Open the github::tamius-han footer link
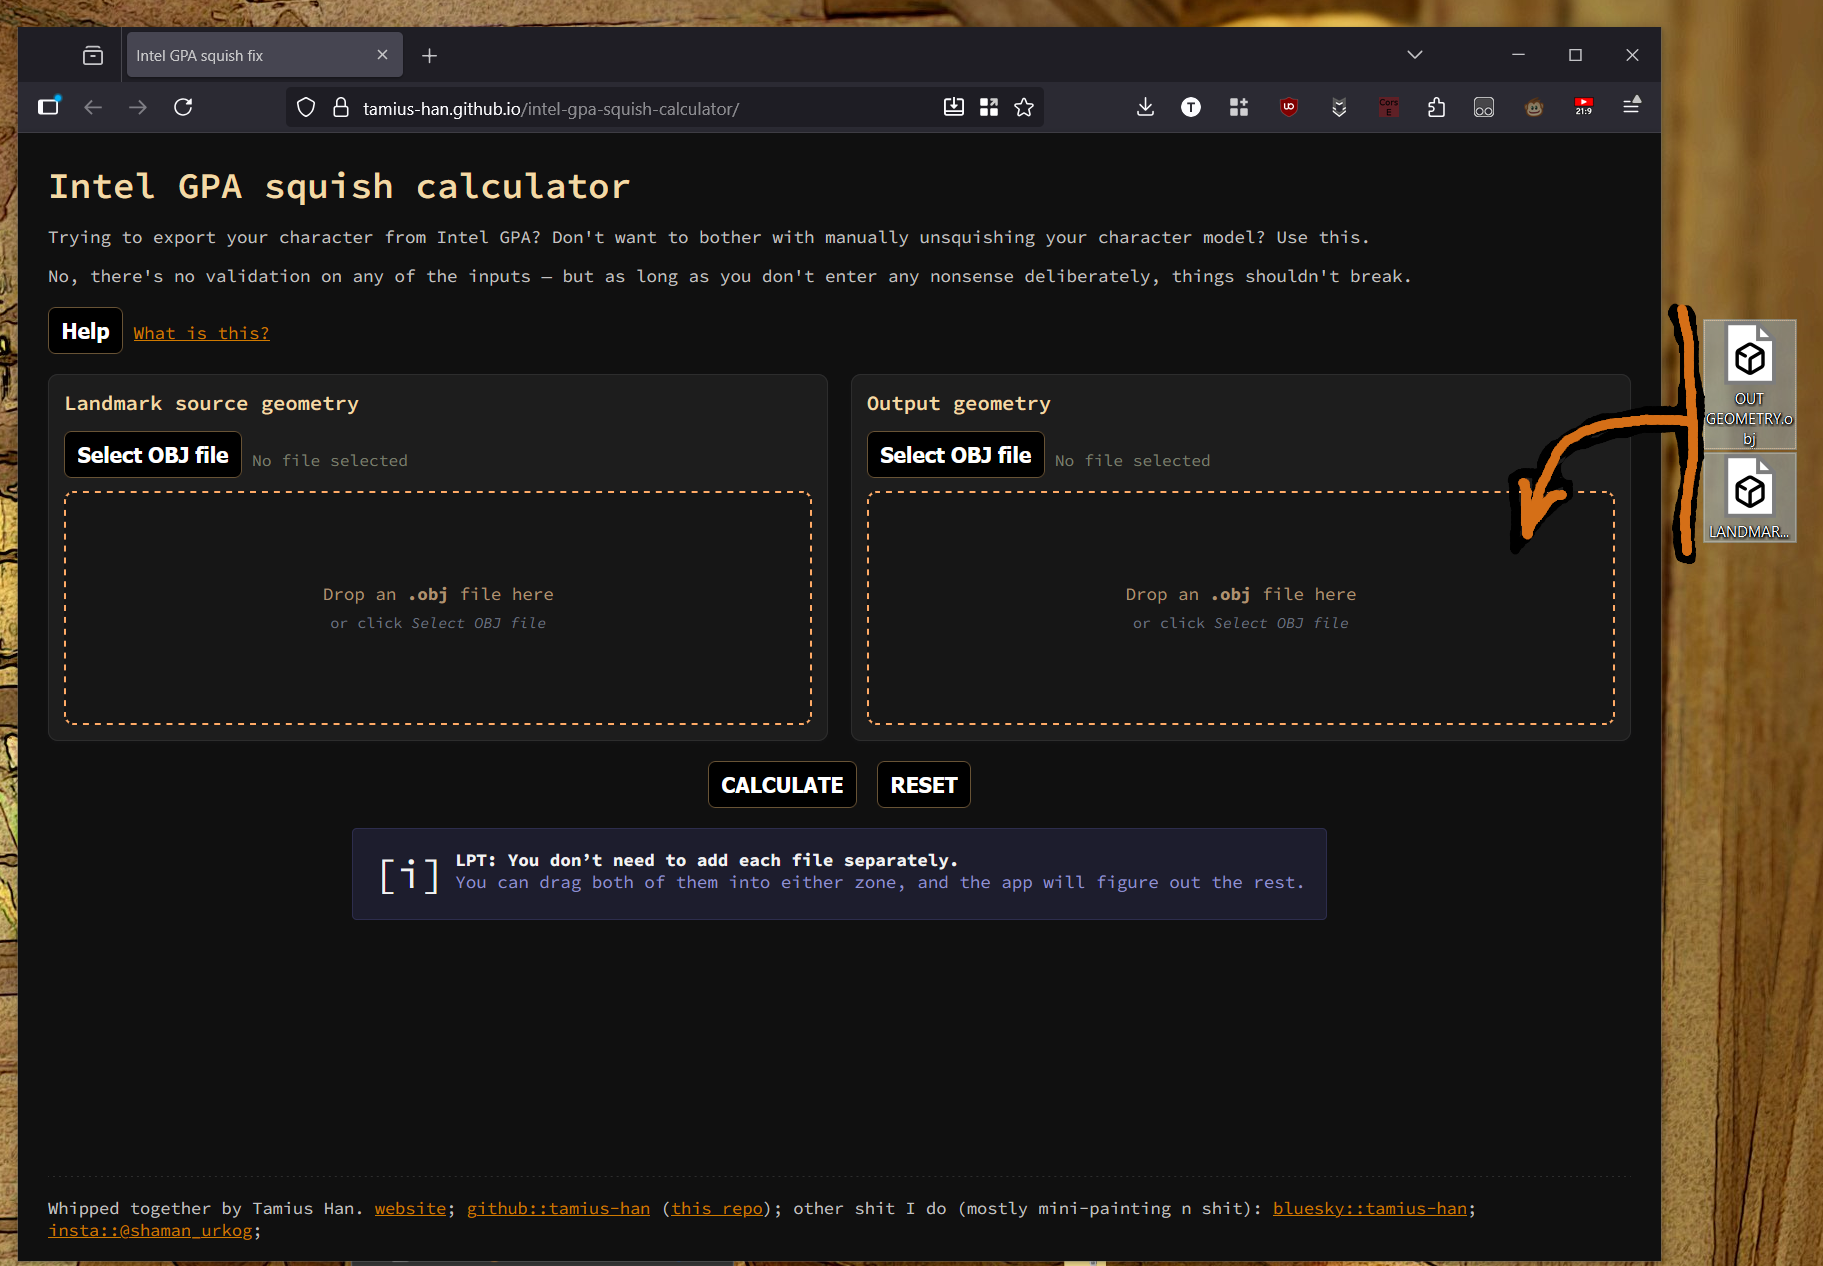 [558, 1208]
